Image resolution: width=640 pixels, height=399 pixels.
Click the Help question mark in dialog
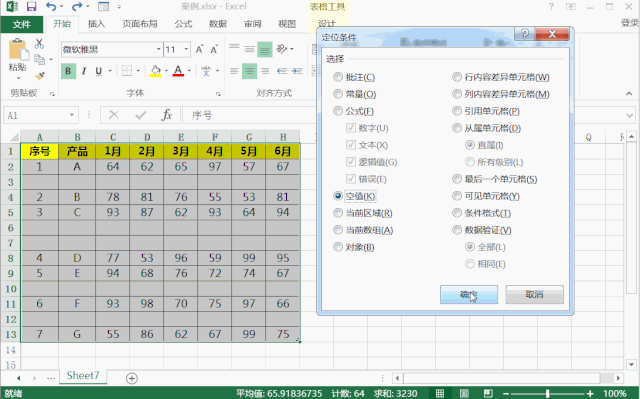525,34
